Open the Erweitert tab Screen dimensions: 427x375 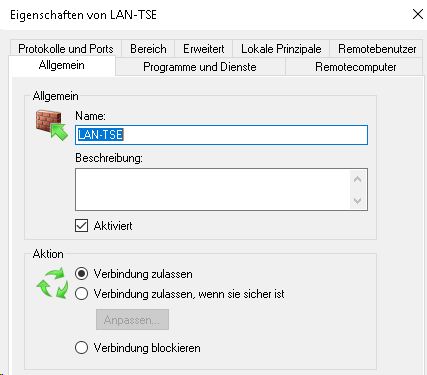(x=204, y=49)
